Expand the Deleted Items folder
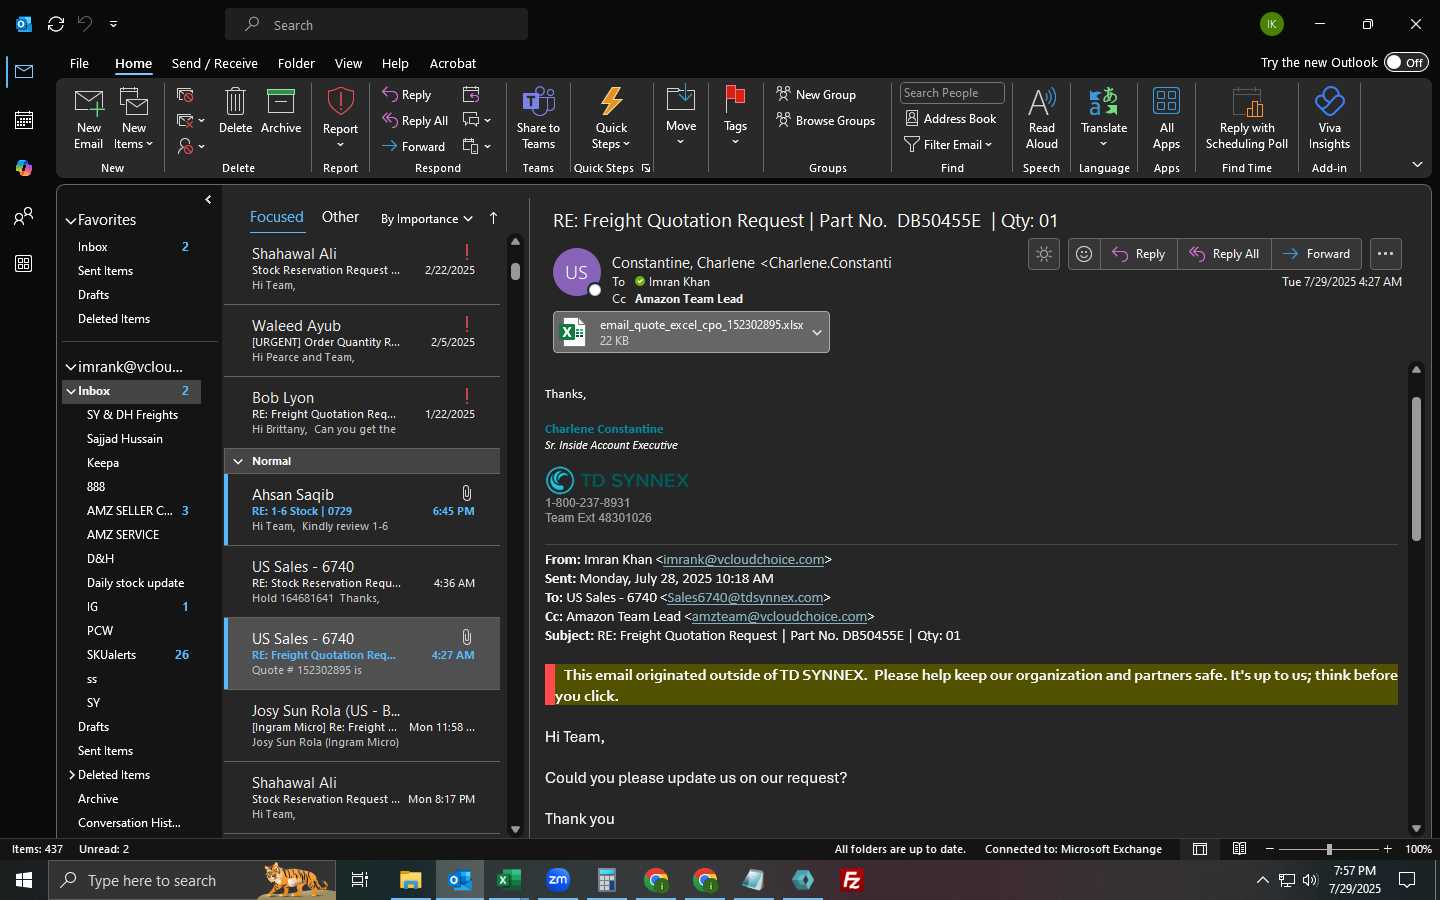 click(x=72, y=775)
